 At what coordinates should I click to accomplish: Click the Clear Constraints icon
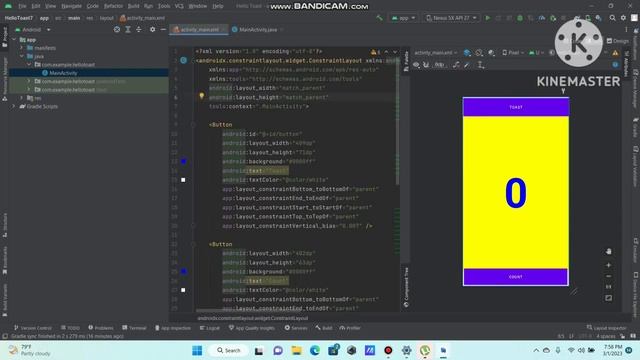click(x=456, y=65)
